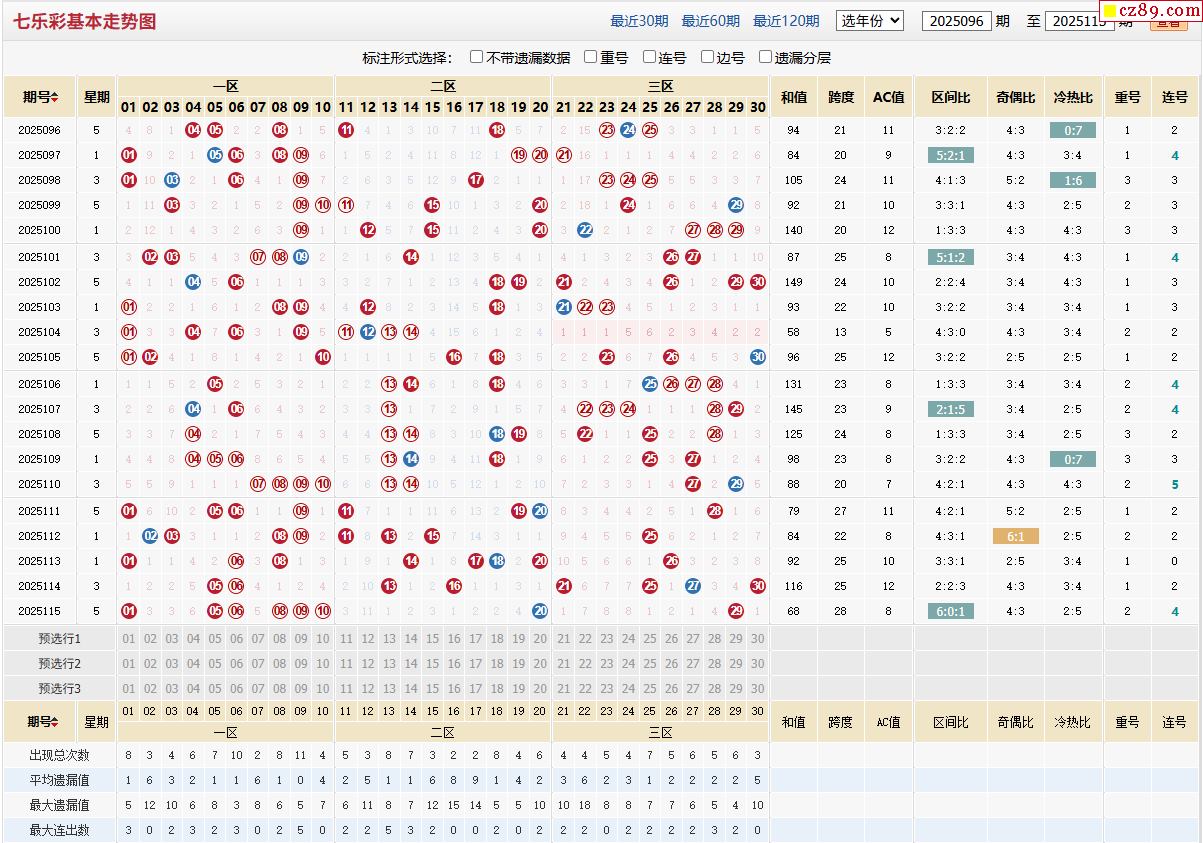1203x843 pixels.
Task: Click the orange 6:1 cell in row 2025112
Action: pyautogui.click(x=1015, y=536)
